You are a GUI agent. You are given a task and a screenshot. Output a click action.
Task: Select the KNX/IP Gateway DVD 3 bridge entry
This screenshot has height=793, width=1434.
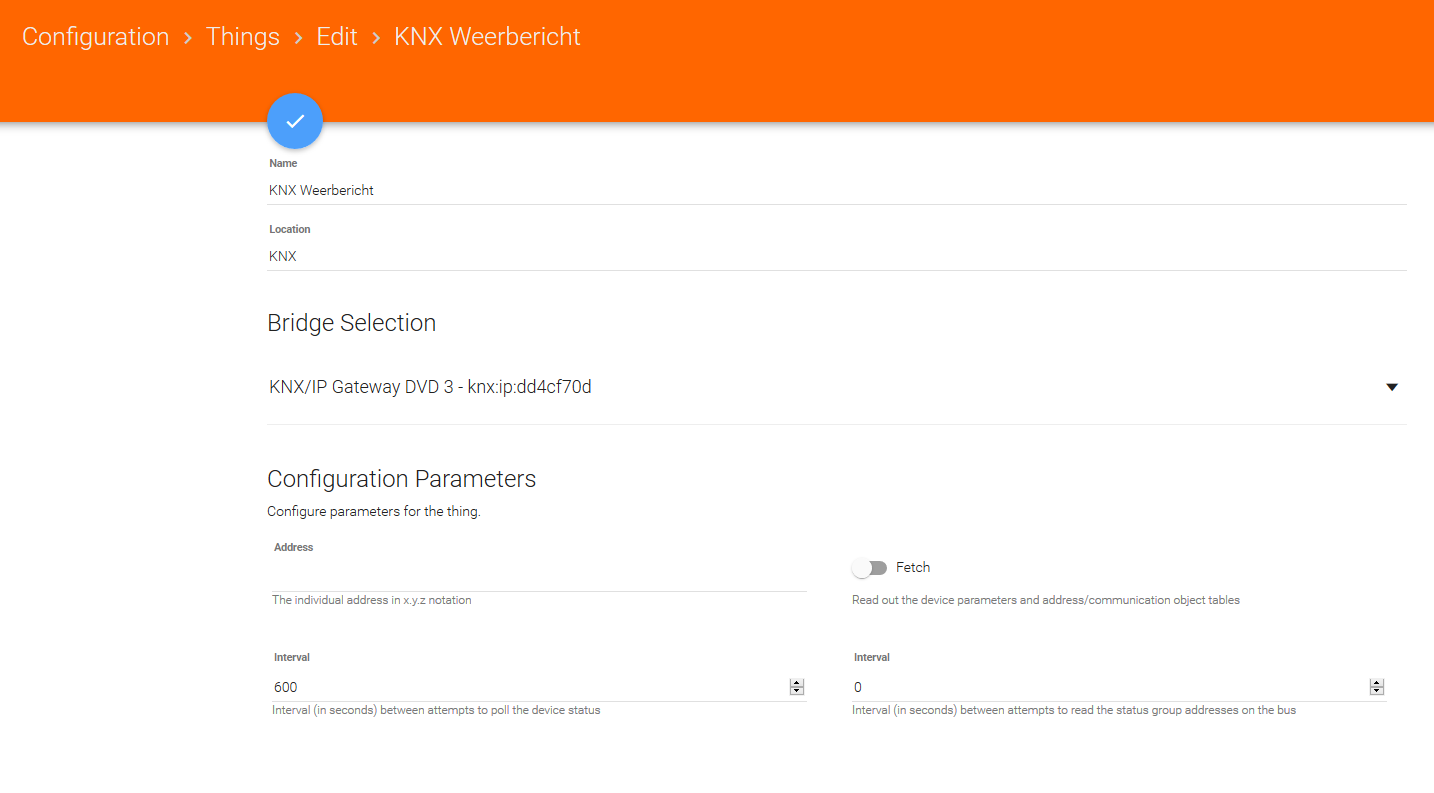click(x=430, y=387)
